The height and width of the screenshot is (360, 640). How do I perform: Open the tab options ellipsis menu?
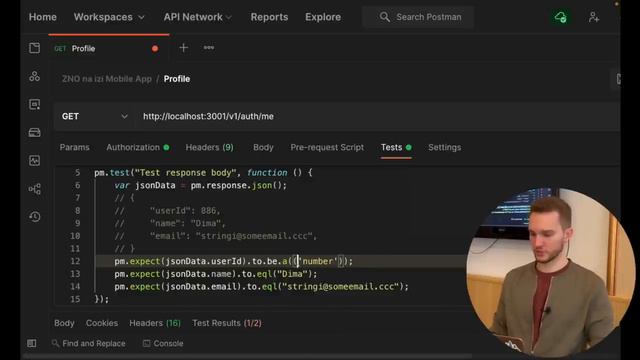(209, 48)
